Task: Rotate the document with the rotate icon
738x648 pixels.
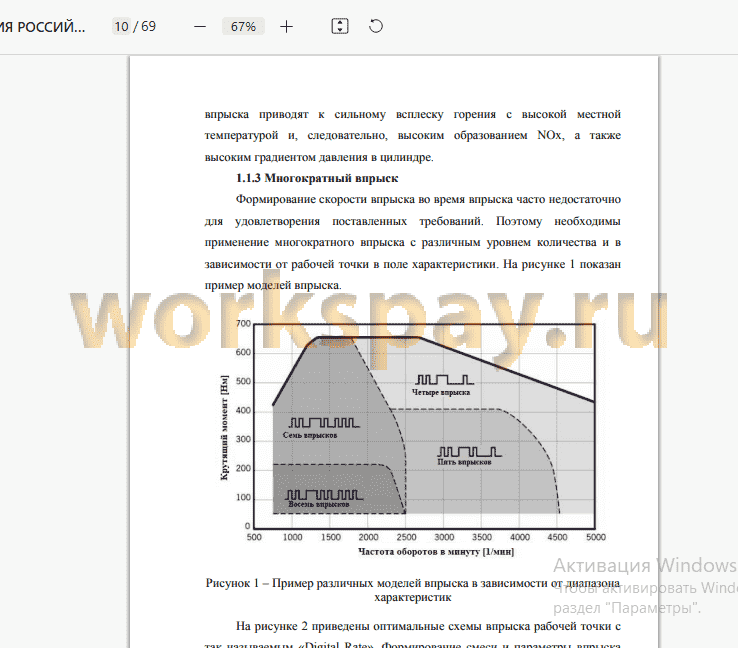Action: pos(376,26)
